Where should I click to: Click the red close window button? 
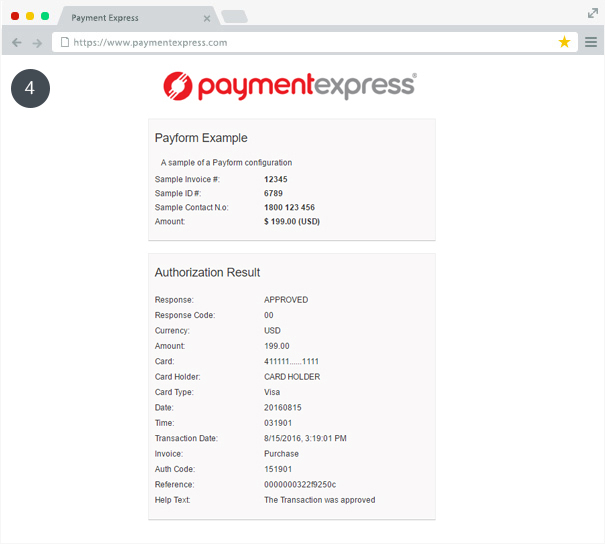(15, 16)
